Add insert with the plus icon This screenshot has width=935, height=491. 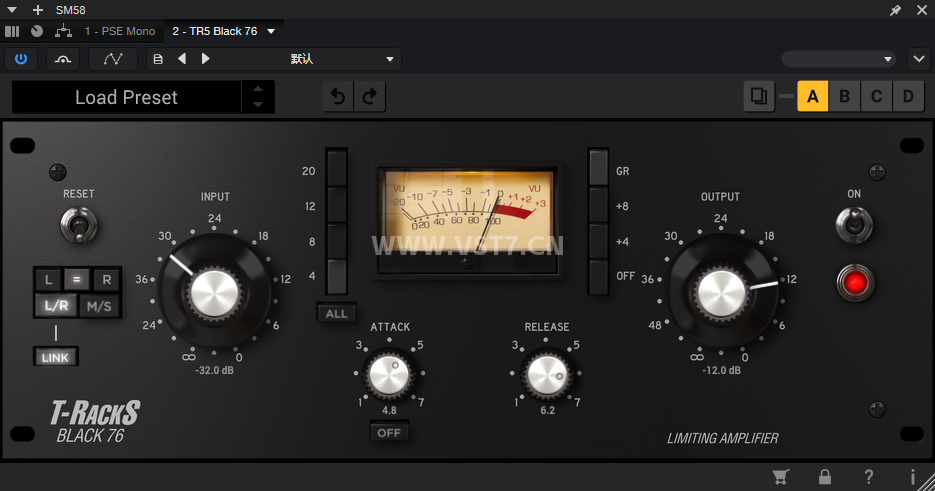(x=38, y=10)
